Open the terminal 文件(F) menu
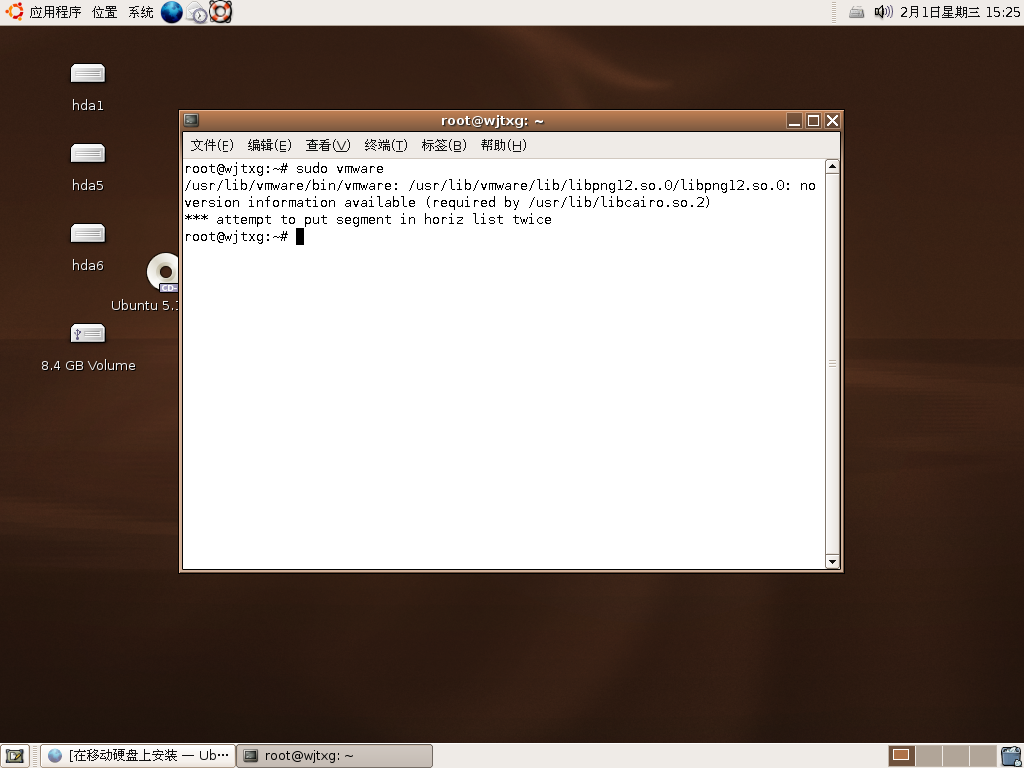1024x768 pixels. coord(212,145)
